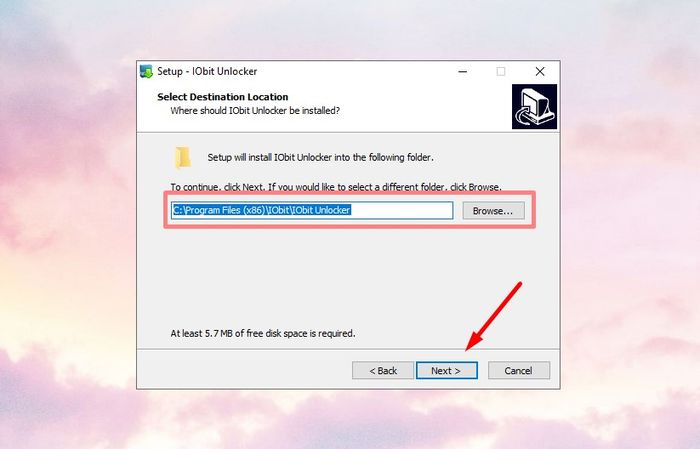Click the disabled maximize button
Image resolution: width=700 pixels, height=449 pixels.
point(501,71)
